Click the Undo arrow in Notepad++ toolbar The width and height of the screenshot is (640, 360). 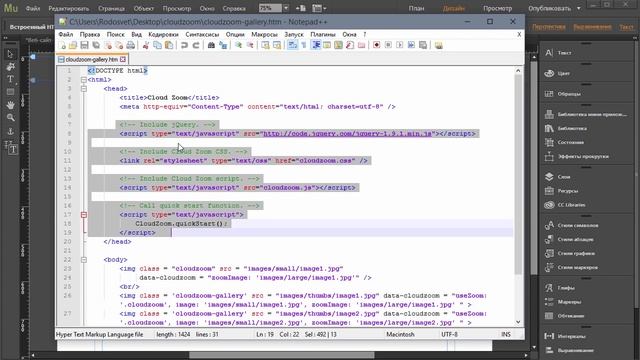[x=184, y=45]
